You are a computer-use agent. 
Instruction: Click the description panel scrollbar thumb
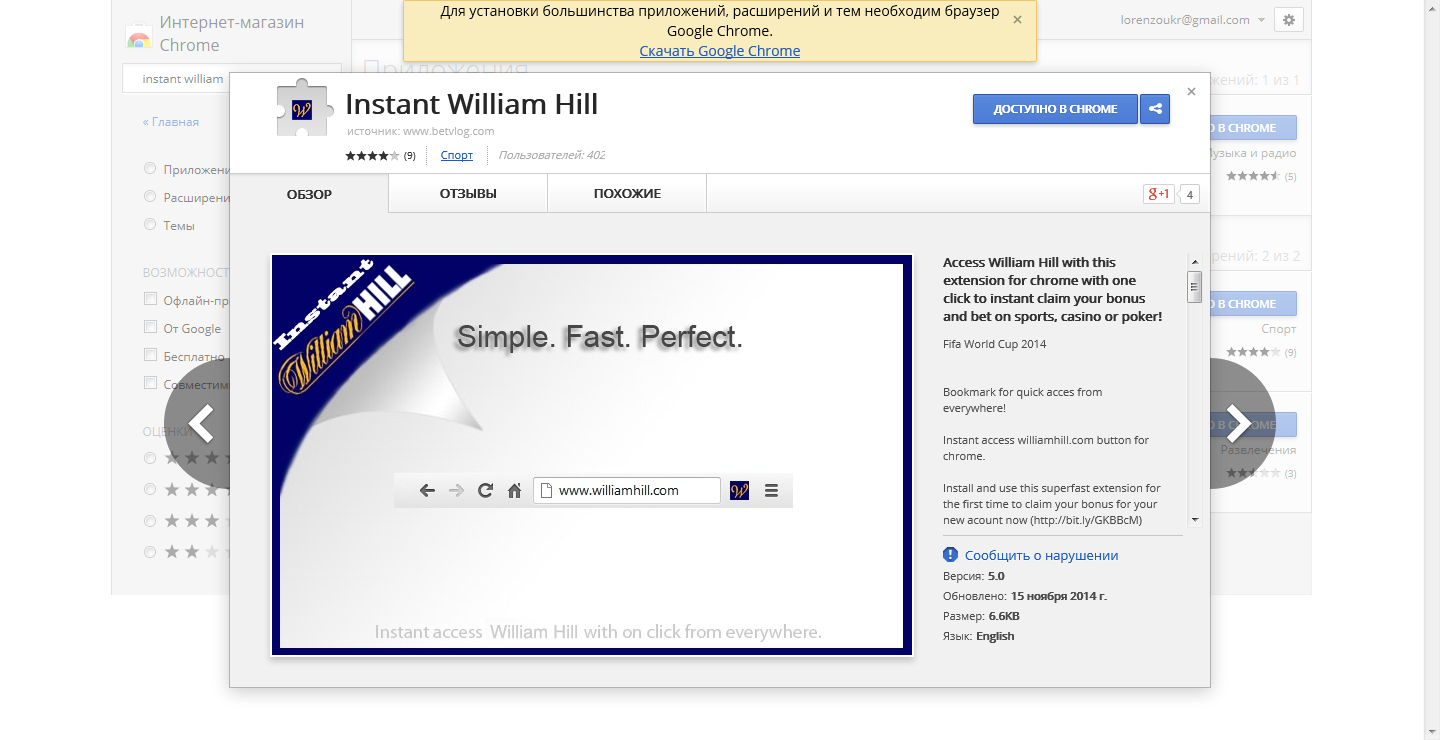(1194, 286)
